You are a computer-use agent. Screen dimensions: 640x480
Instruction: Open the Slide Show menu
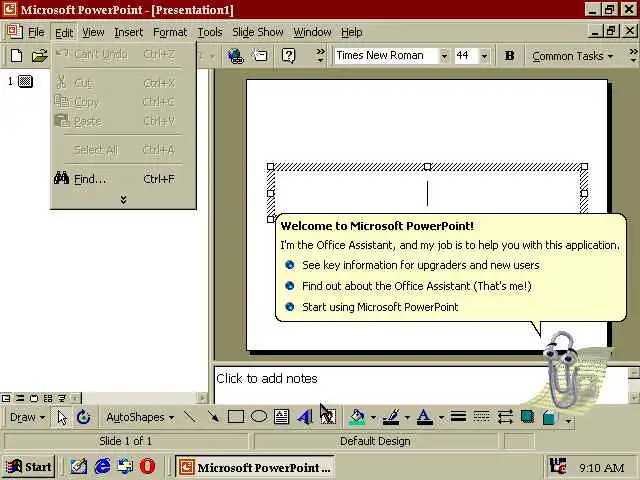pos(258,32)
